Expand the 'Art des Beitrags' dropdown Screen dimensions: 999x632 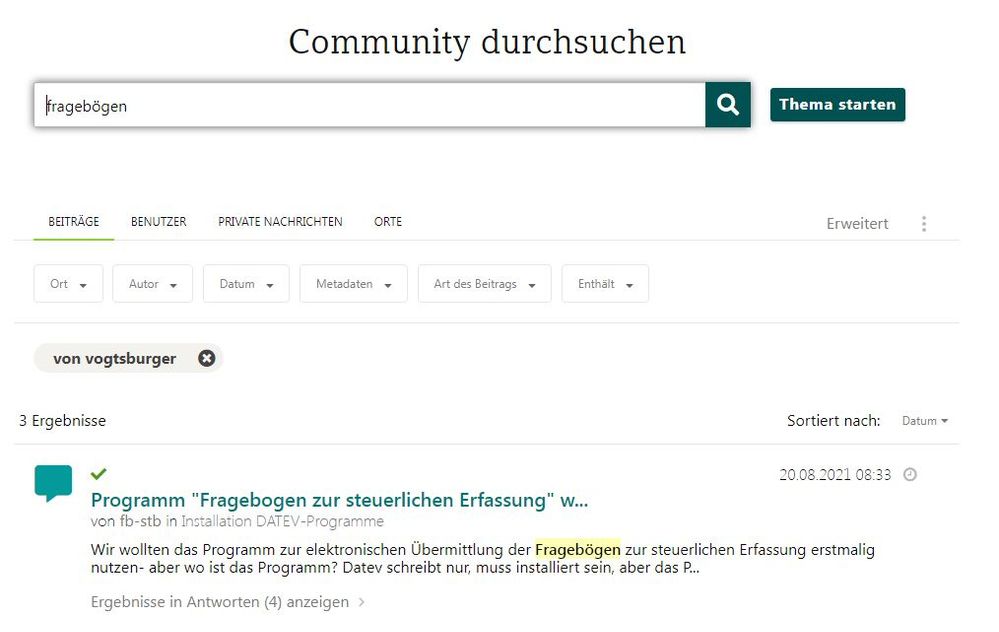point(484,284)
